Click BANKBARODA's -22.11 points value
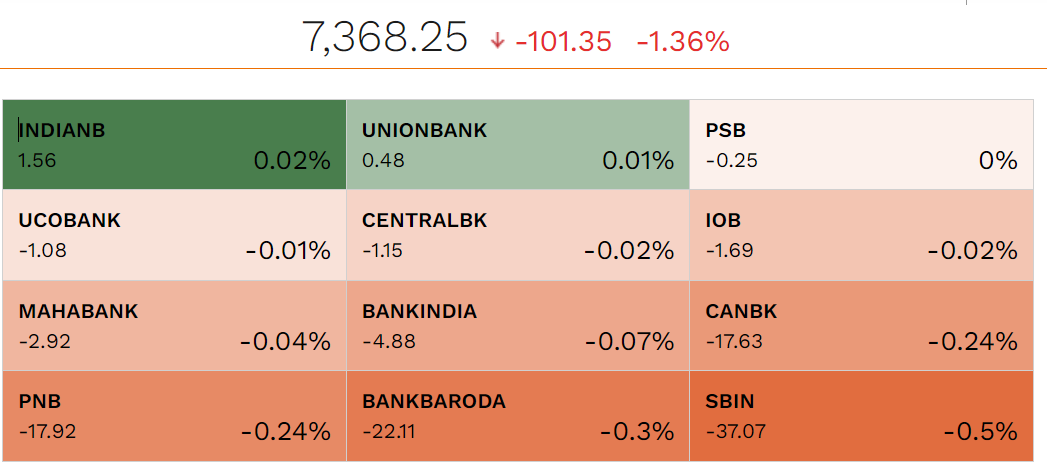This screenshot has height=465, width=1047. [384, 431]
